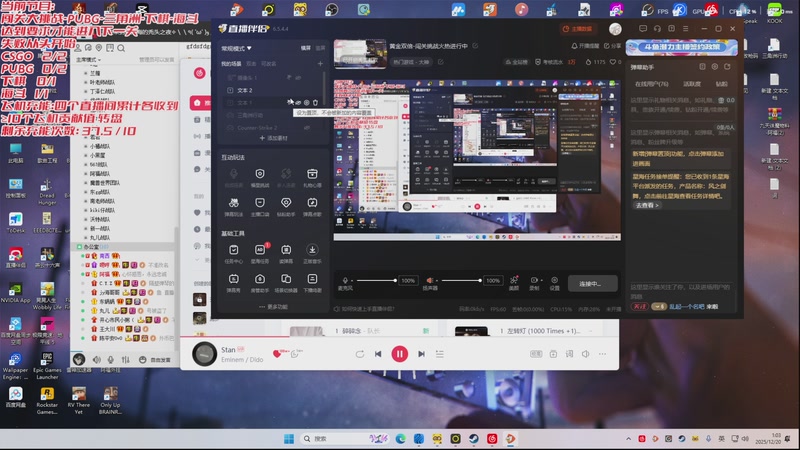
Task: Open the 热门游戏 category selector
Action: point(412,62)
